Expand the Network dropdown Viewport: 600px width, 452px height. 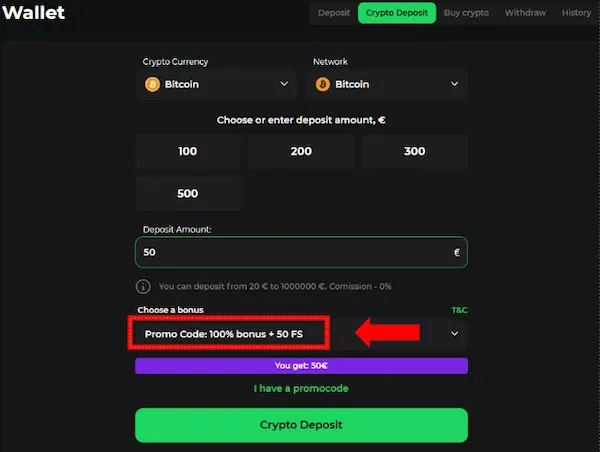(x=455, y=85)
